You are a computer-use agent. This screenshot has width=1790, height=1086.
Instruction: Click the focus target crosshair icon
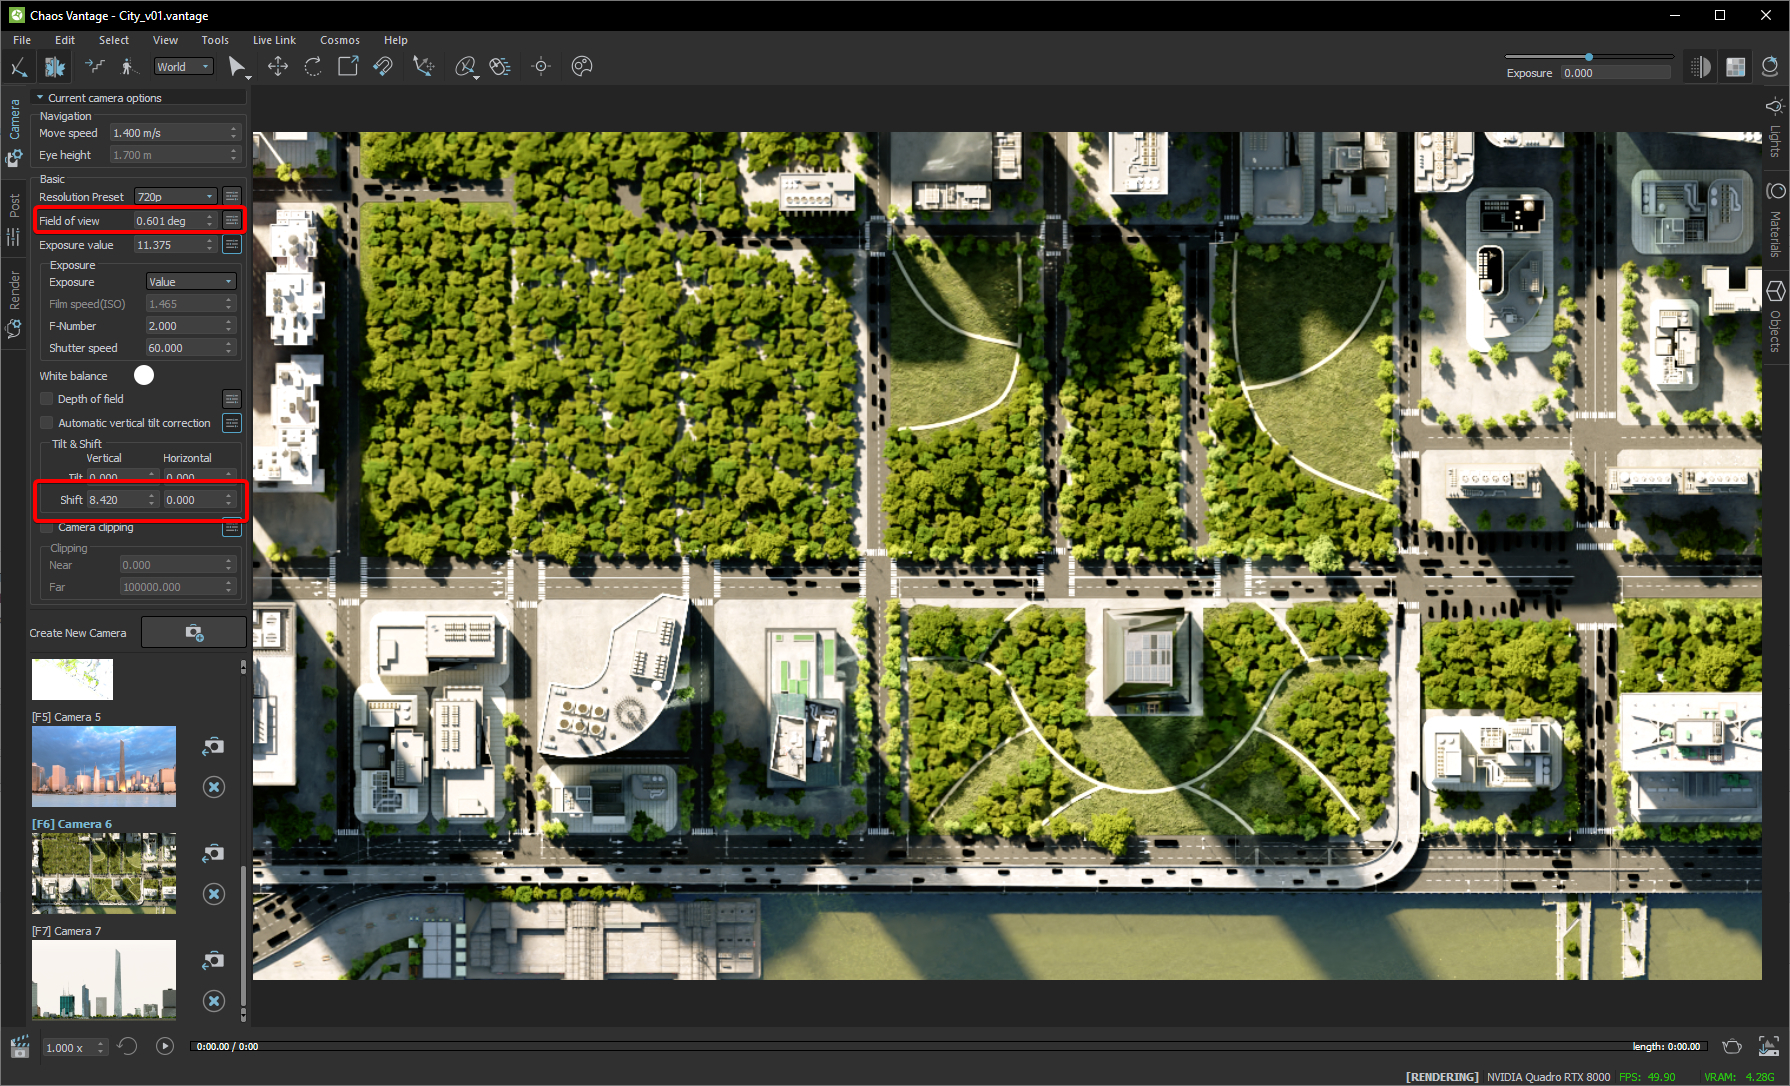541,67
